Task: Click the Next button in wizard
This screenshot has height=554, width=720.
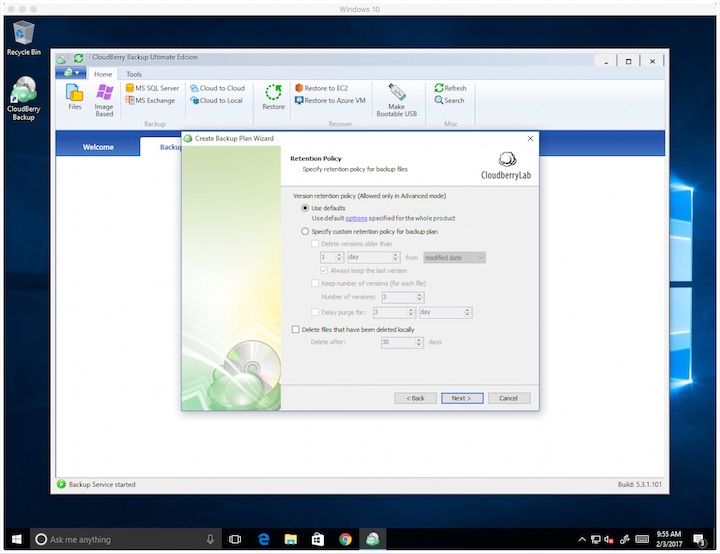Action: tap(462, 398)
